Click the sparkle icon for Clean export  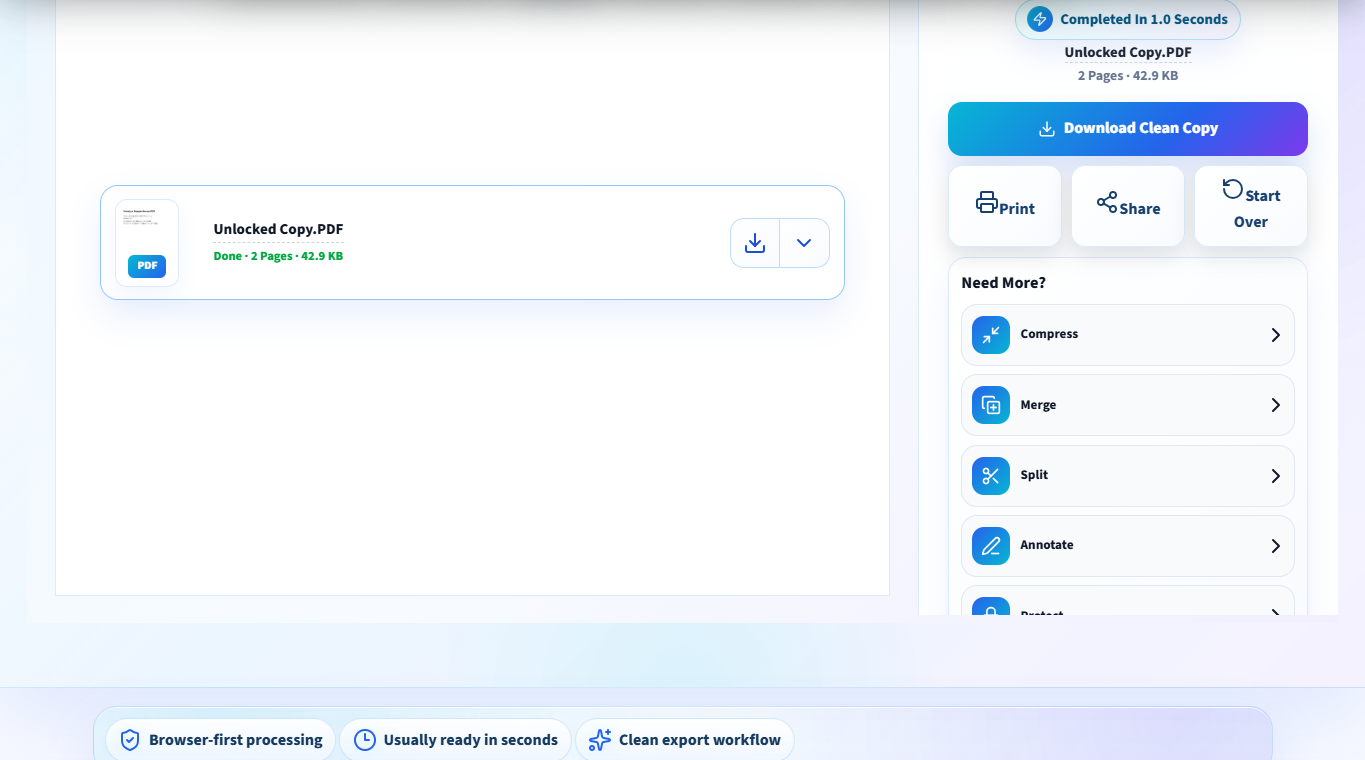click(x=600, y=740)
